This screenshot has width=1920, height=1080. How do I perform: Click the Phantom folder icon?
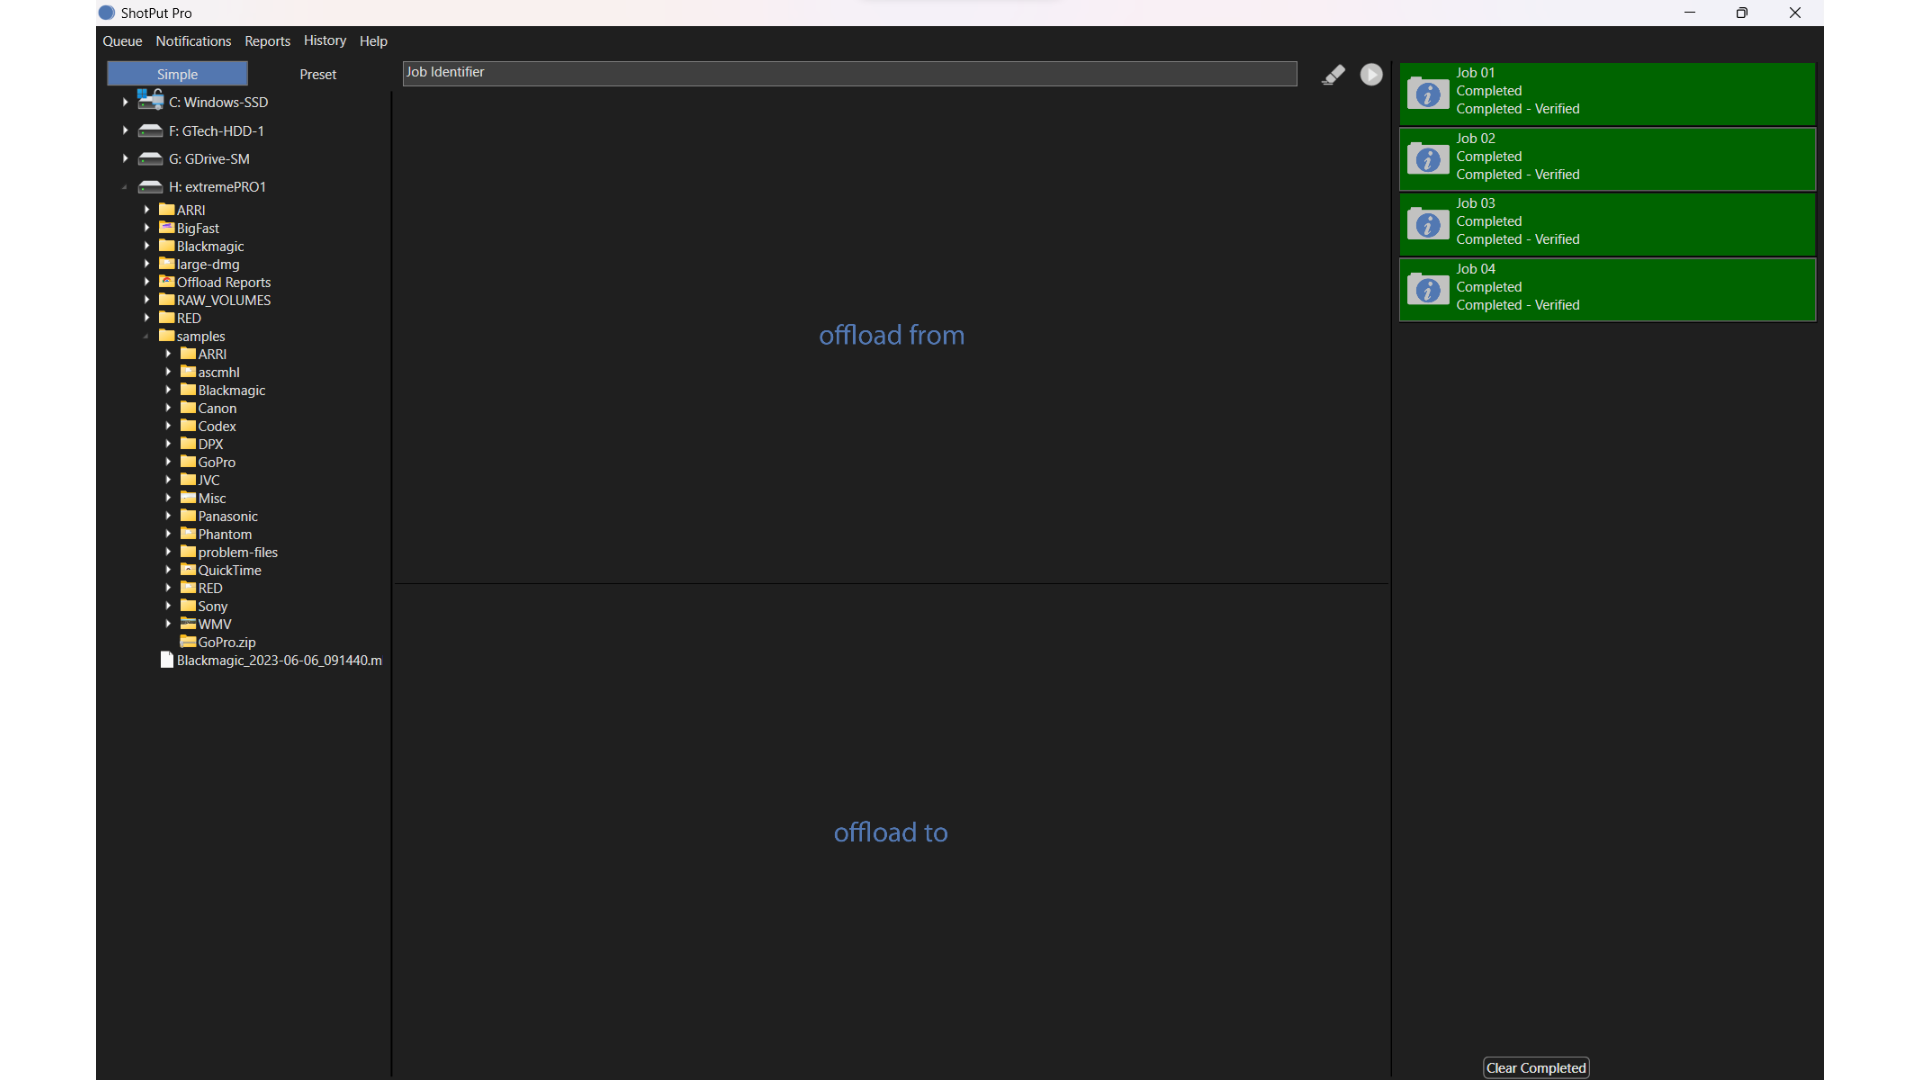click(188, 534)
